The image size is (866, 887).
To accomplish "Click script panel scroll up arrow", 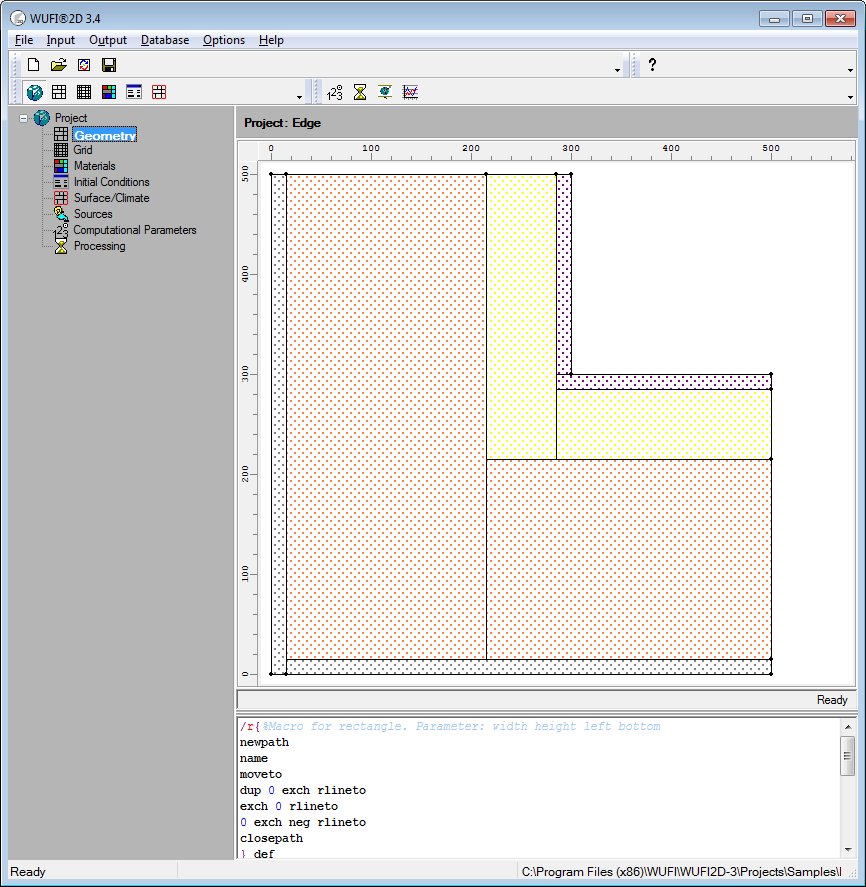I will tap(847, 727).
